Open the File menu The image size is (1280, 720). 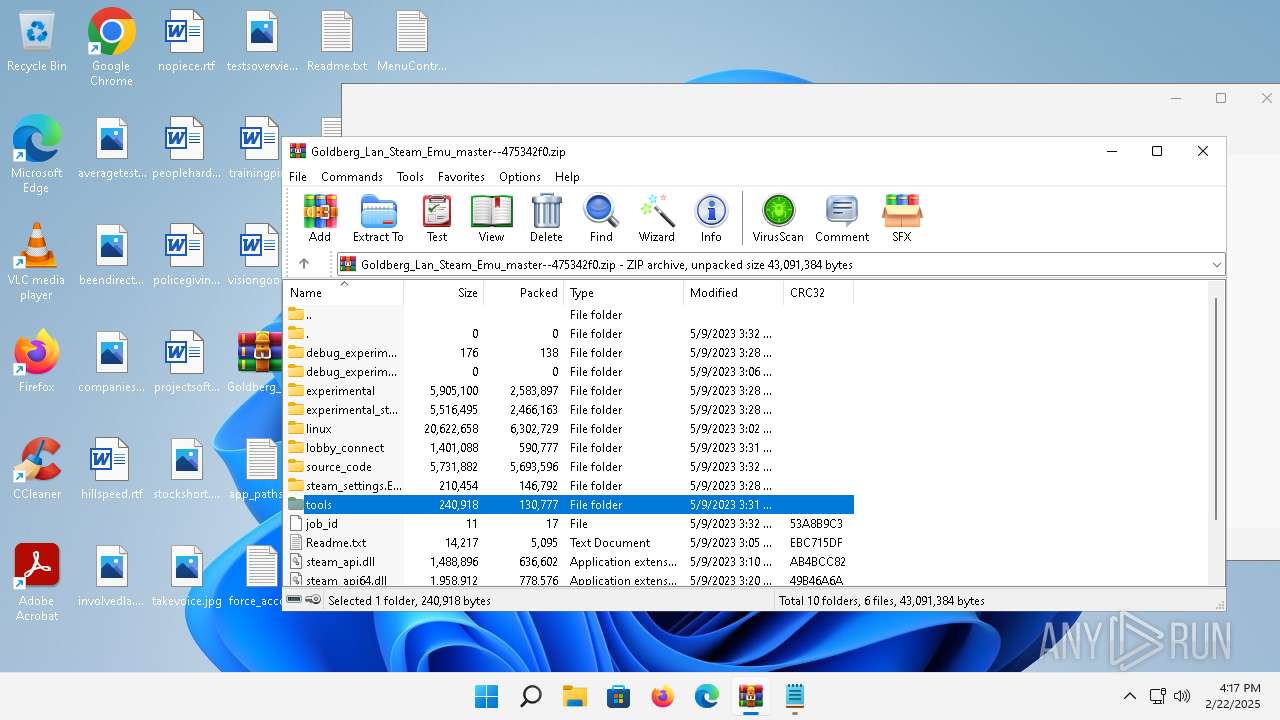coord(298,176)
